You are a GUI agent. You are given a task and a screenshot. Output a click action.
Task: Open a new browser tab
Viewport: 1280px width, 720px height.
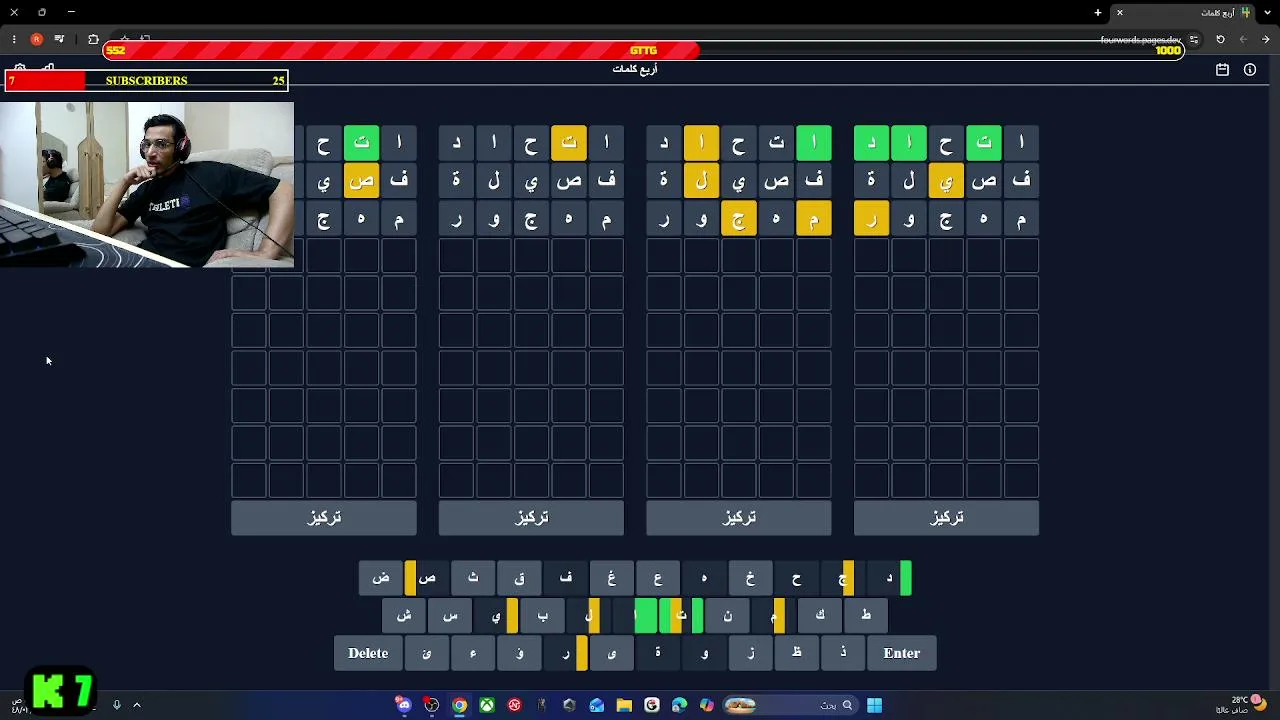[1098, 13]
